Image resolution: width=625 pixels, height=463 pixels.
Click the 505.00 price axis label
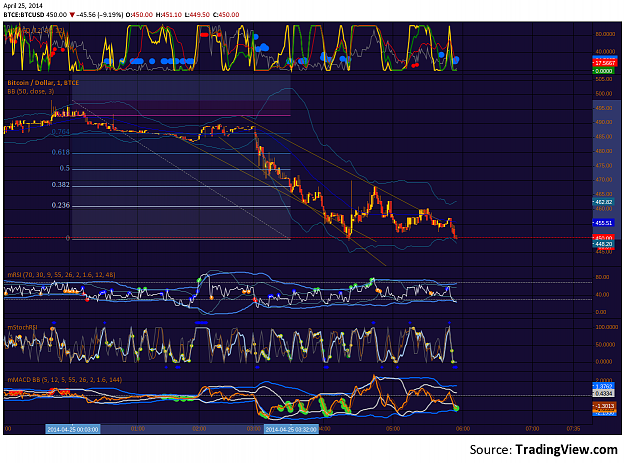coord(604,79)
